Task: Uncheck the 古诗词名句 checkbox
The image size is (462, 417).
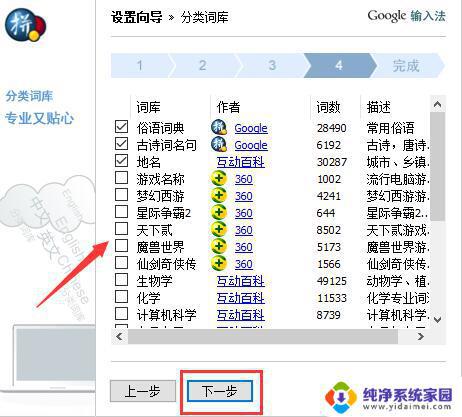Action: pos(121,144)
